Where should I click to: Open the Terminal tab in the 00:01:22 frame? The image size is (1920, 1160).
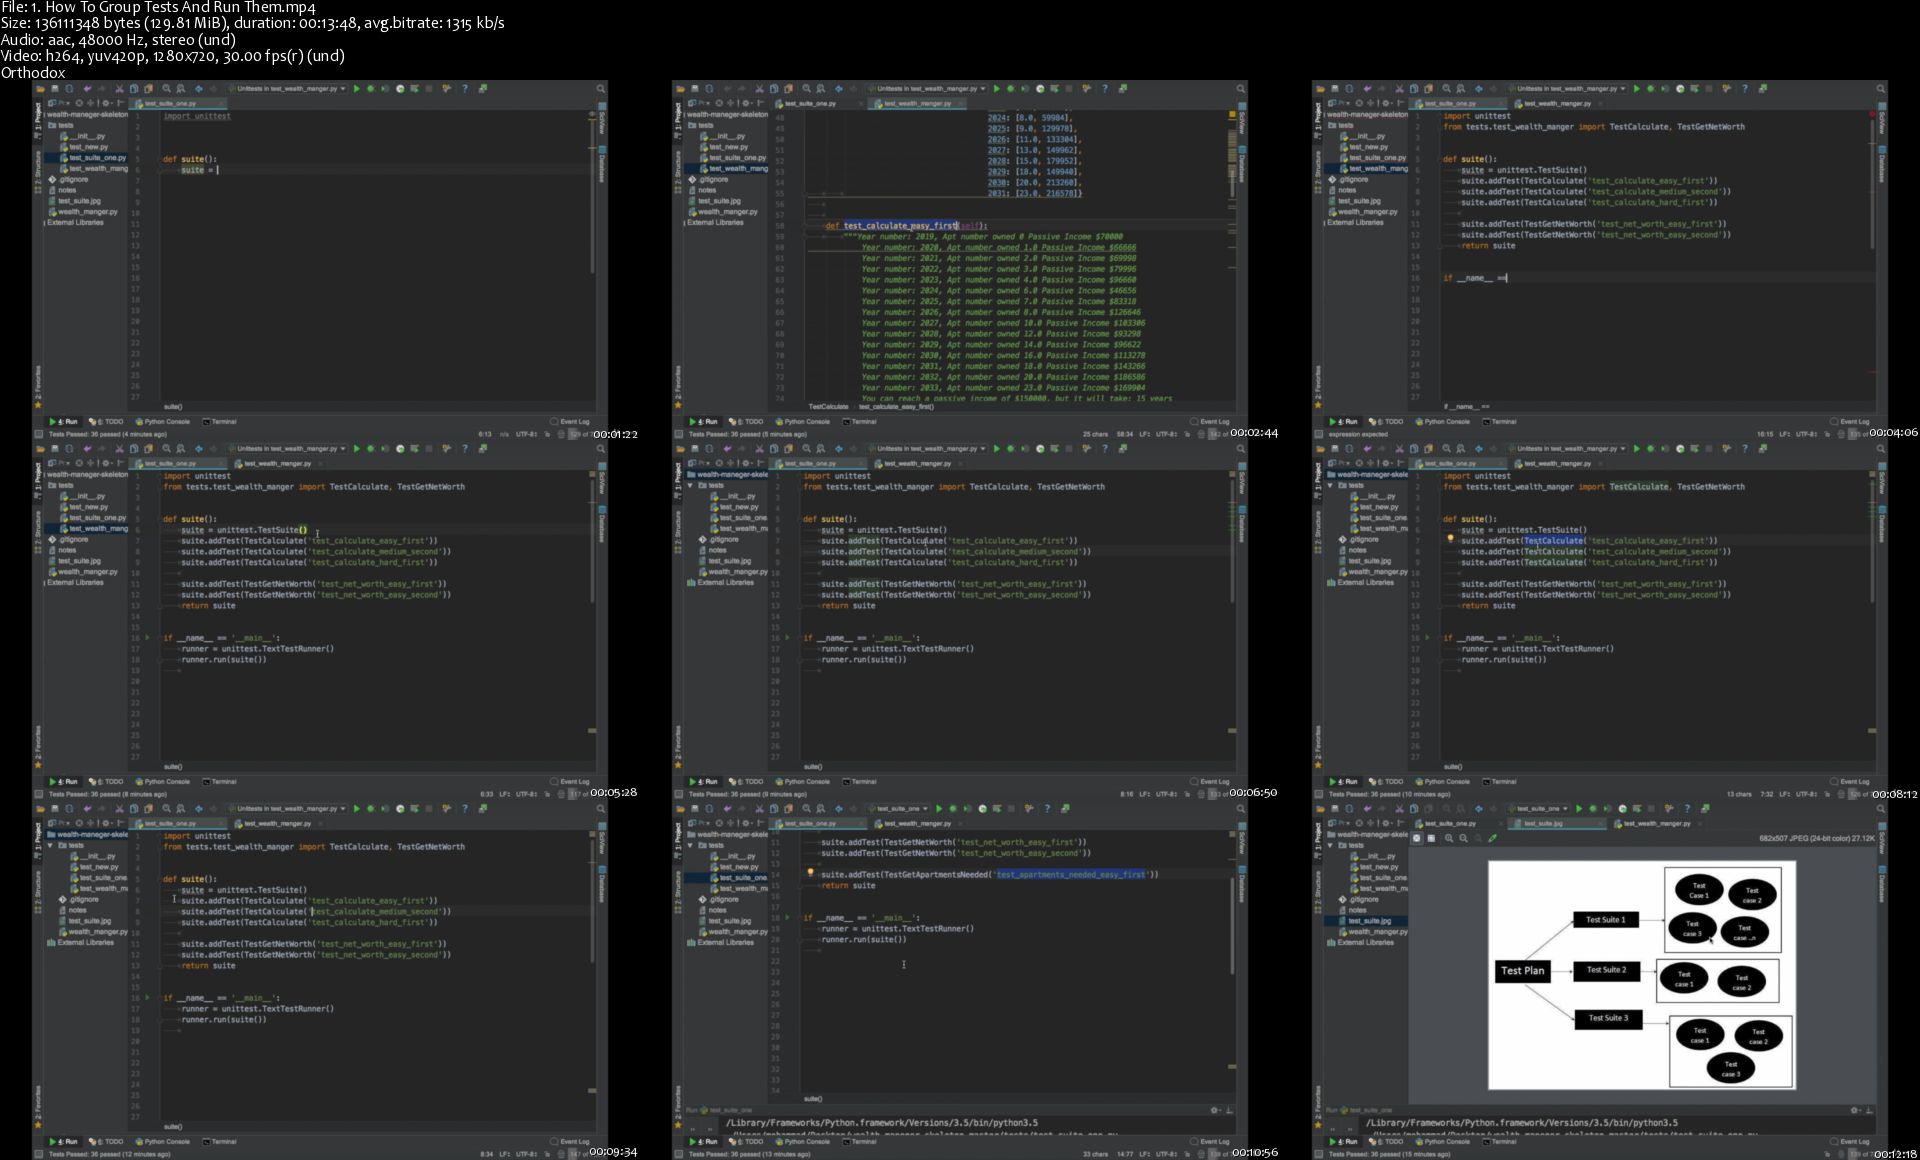pos(220,422)
